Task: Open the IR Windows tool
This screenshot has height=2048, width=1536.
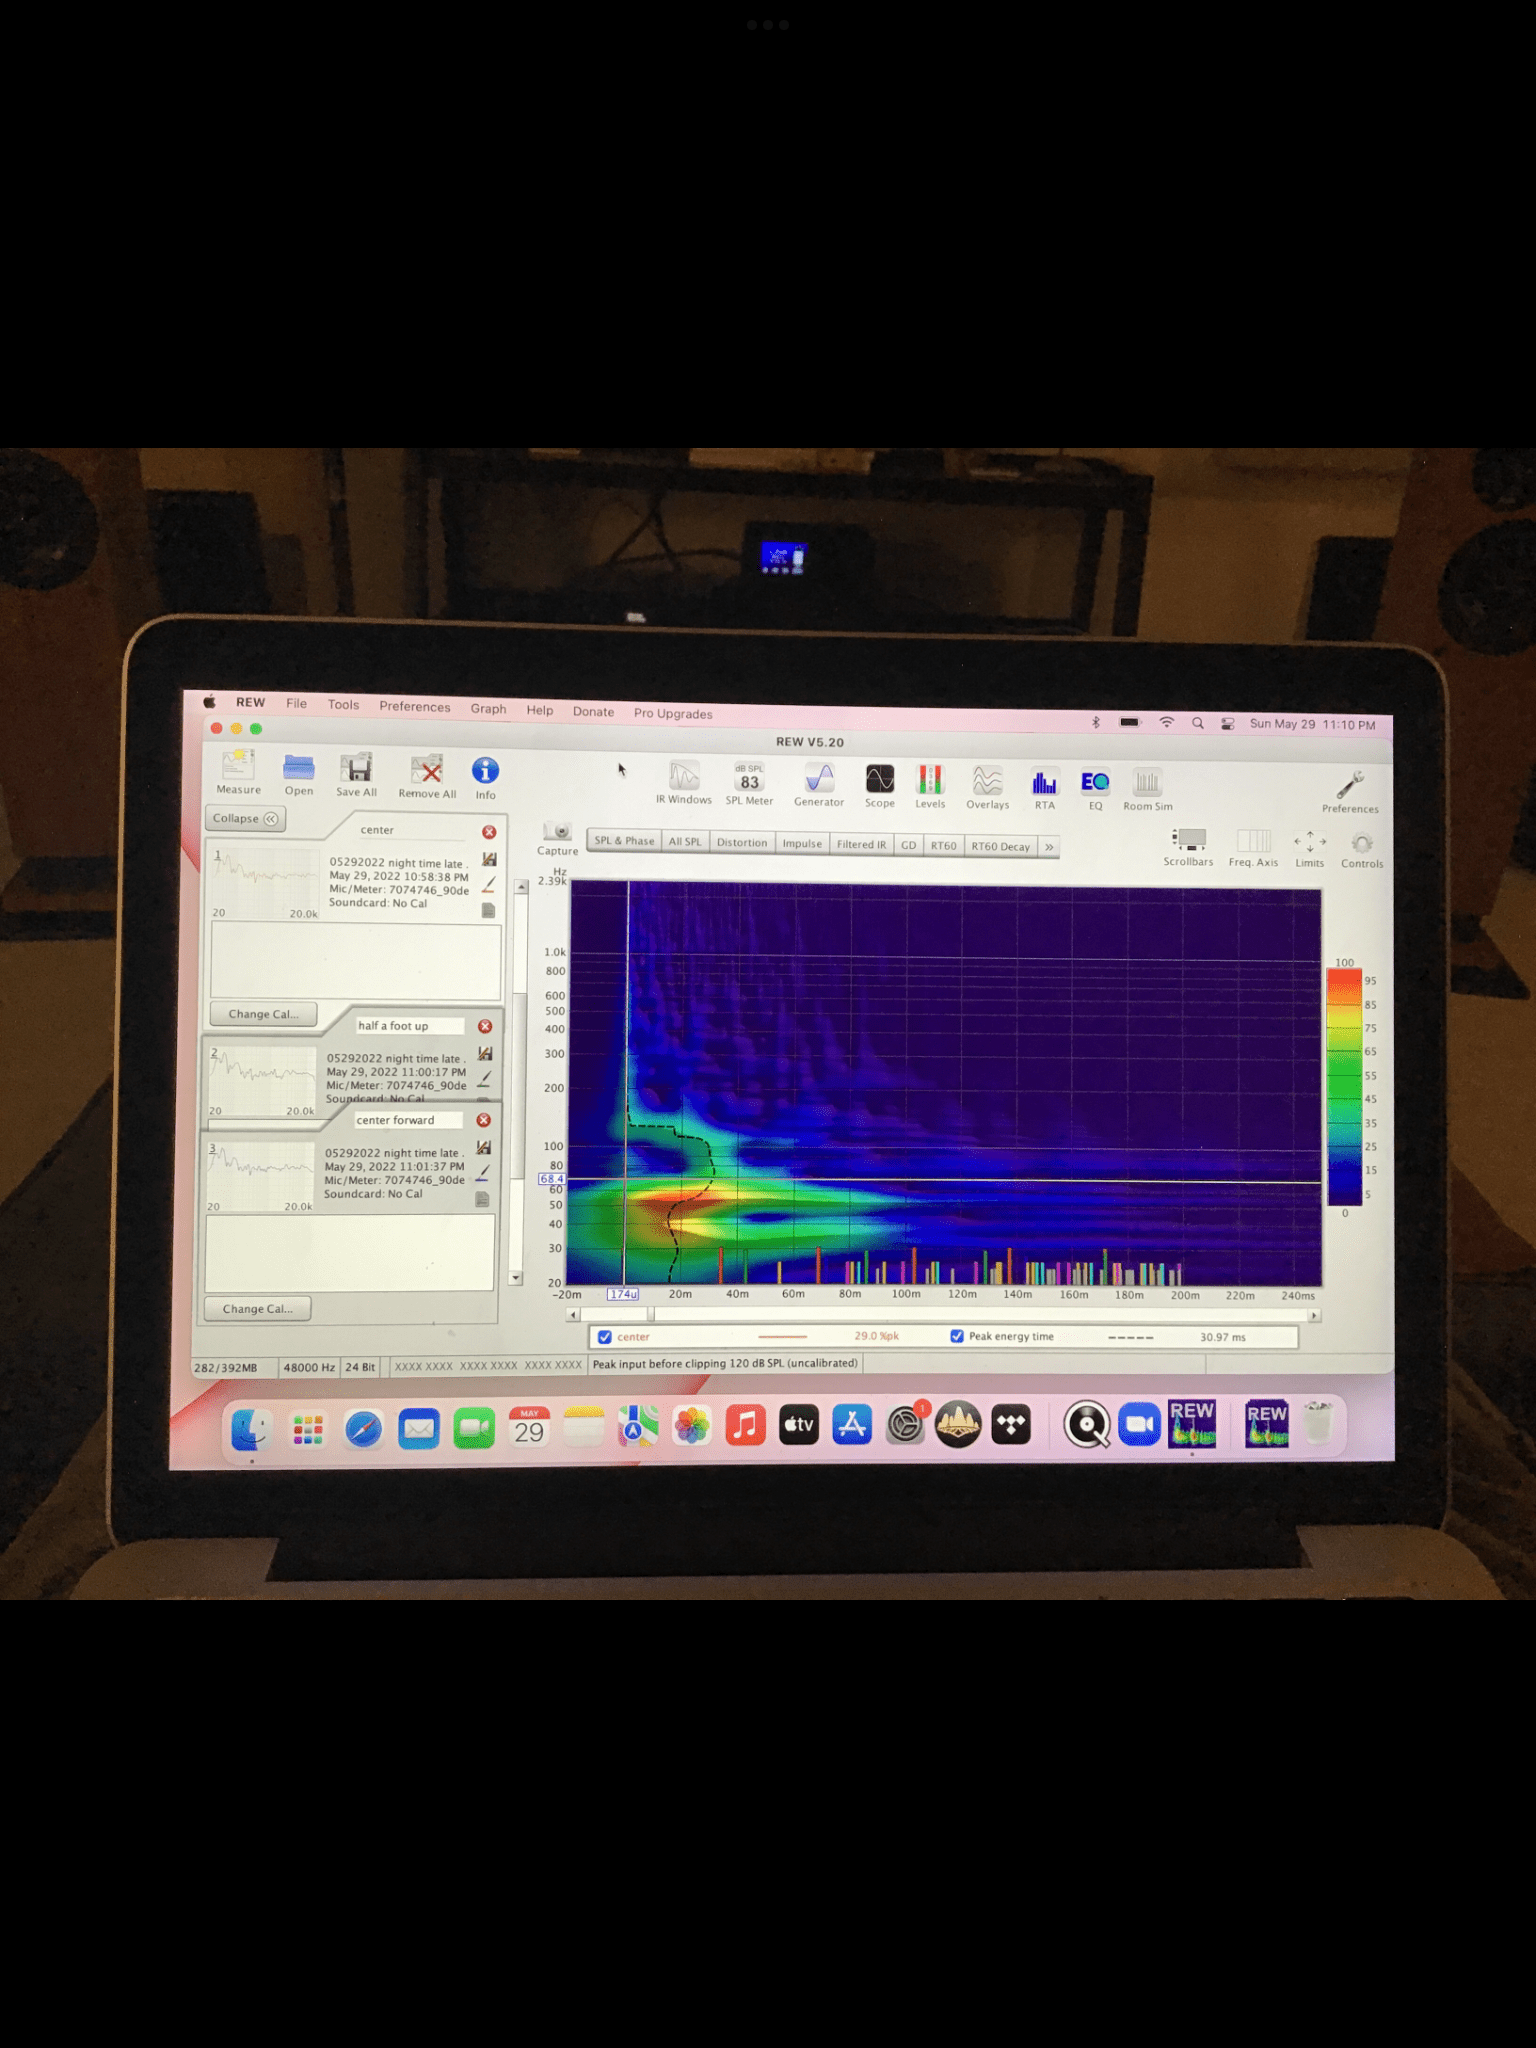Action: 684,783
